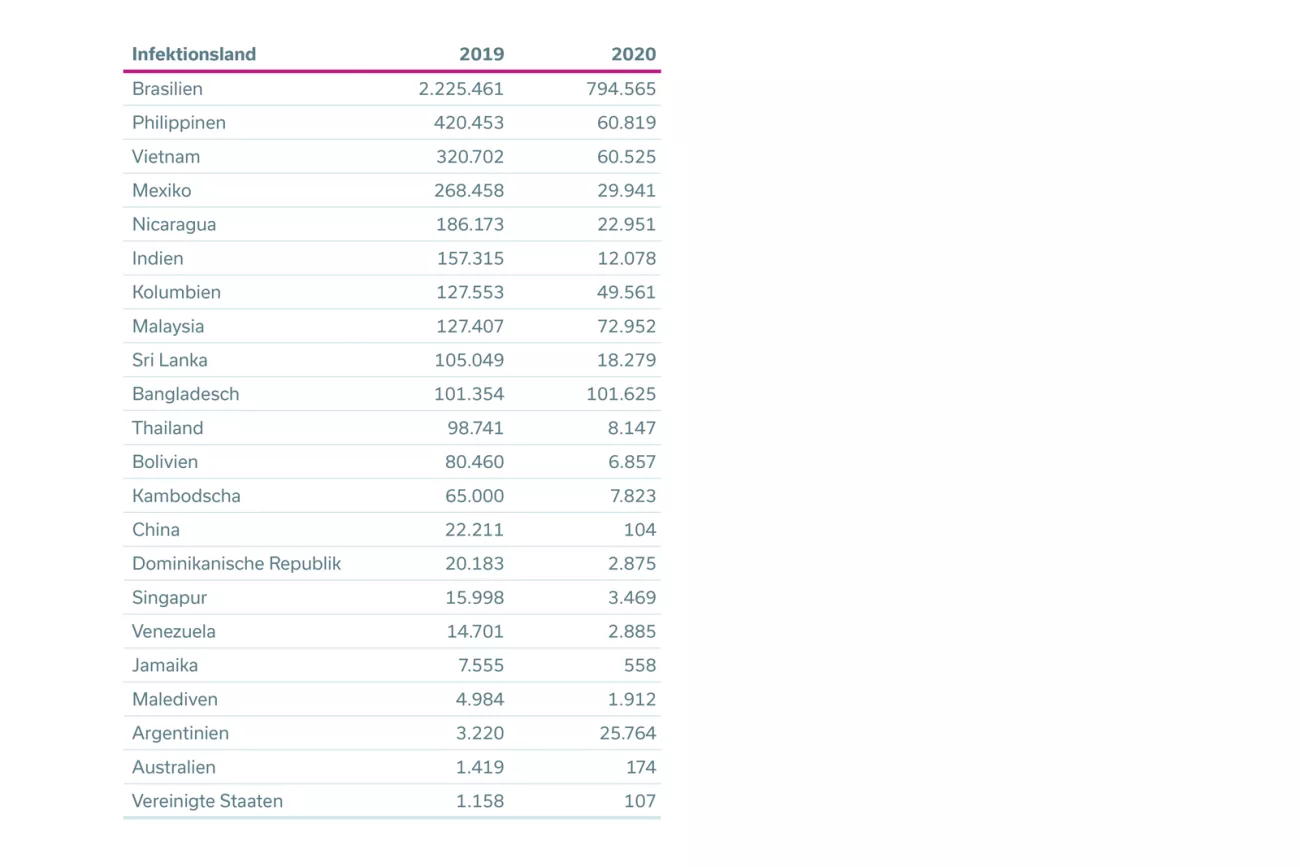Image resolution: width=1300 pixels, height=867 pixels.
Task: Select the Kambodscha row label
Action: (x=186, y=496)
